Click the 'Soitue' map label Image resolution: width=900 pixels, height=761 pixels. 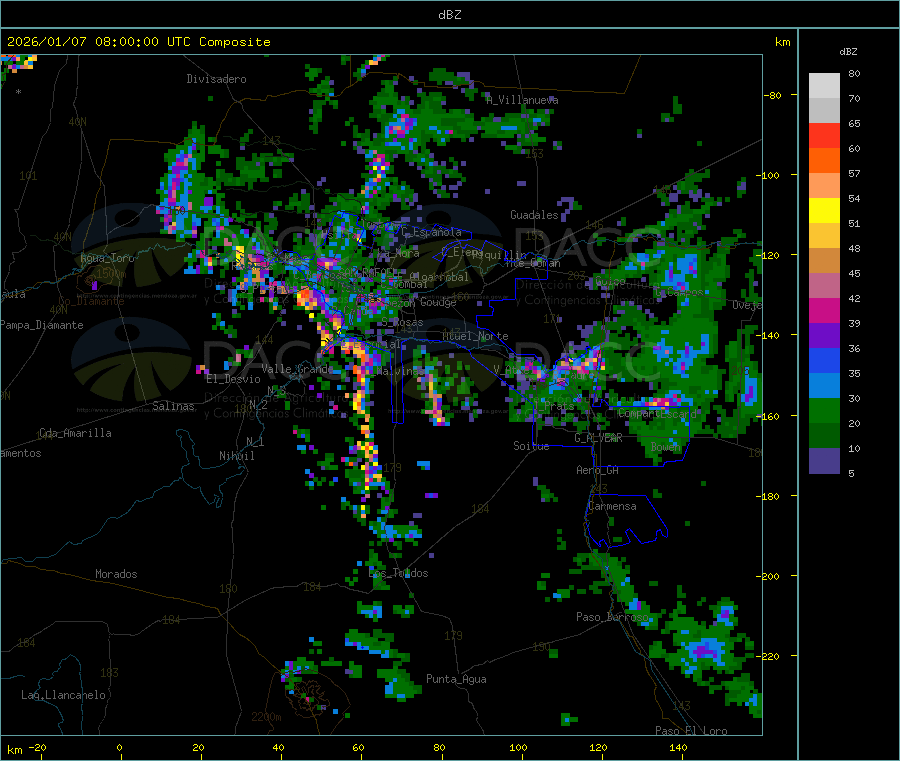click(x=531, y=446)
